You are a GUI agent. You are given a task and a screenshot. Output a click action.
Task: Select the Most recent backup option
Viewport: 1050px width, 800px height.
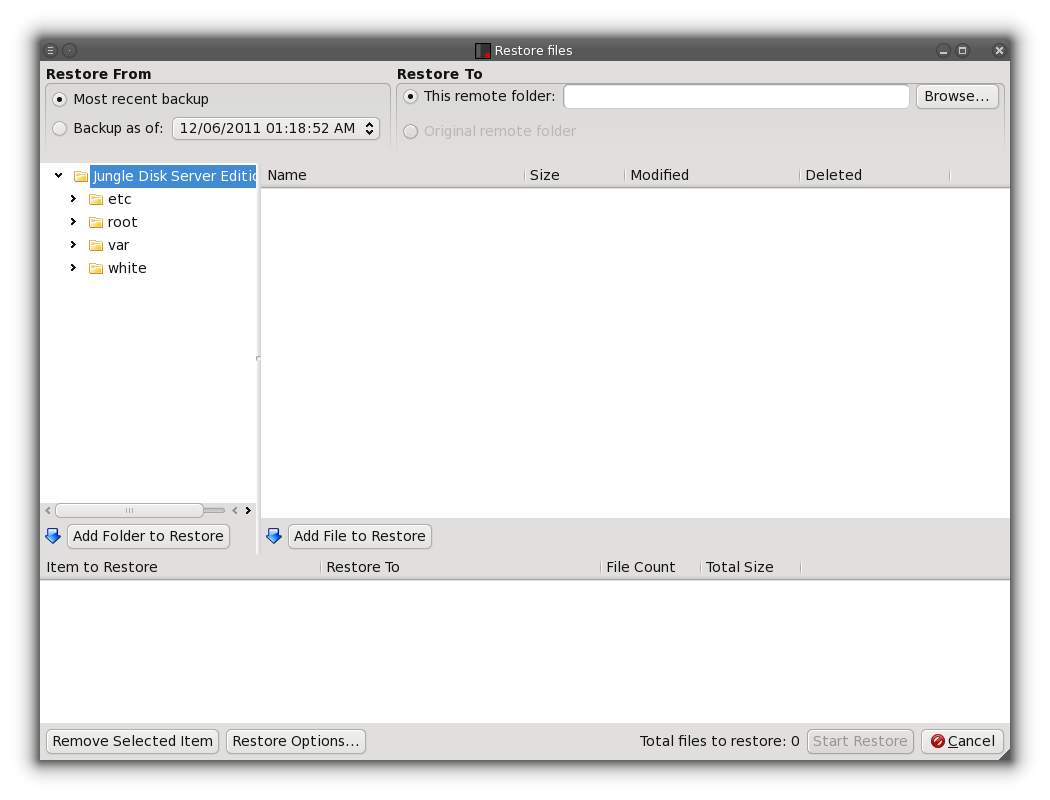[60, 99]
